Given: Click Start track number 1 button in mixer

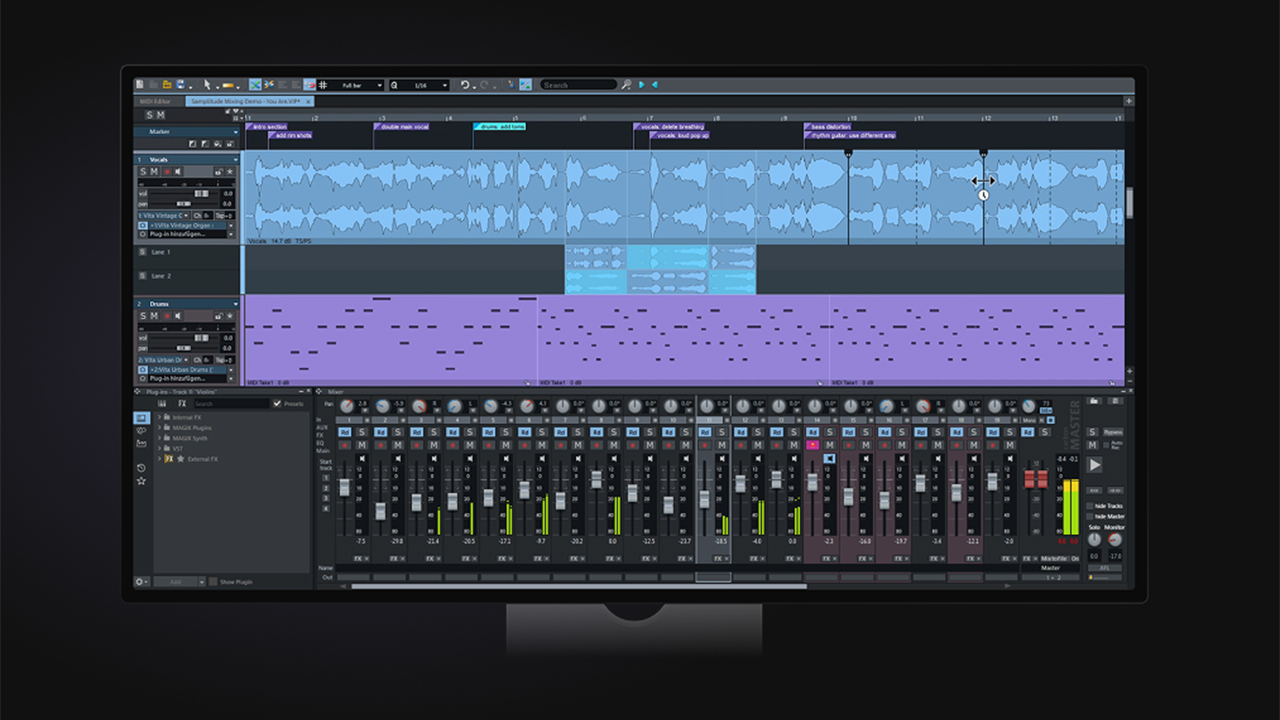Looking at the screenshot, I should 325,478.
